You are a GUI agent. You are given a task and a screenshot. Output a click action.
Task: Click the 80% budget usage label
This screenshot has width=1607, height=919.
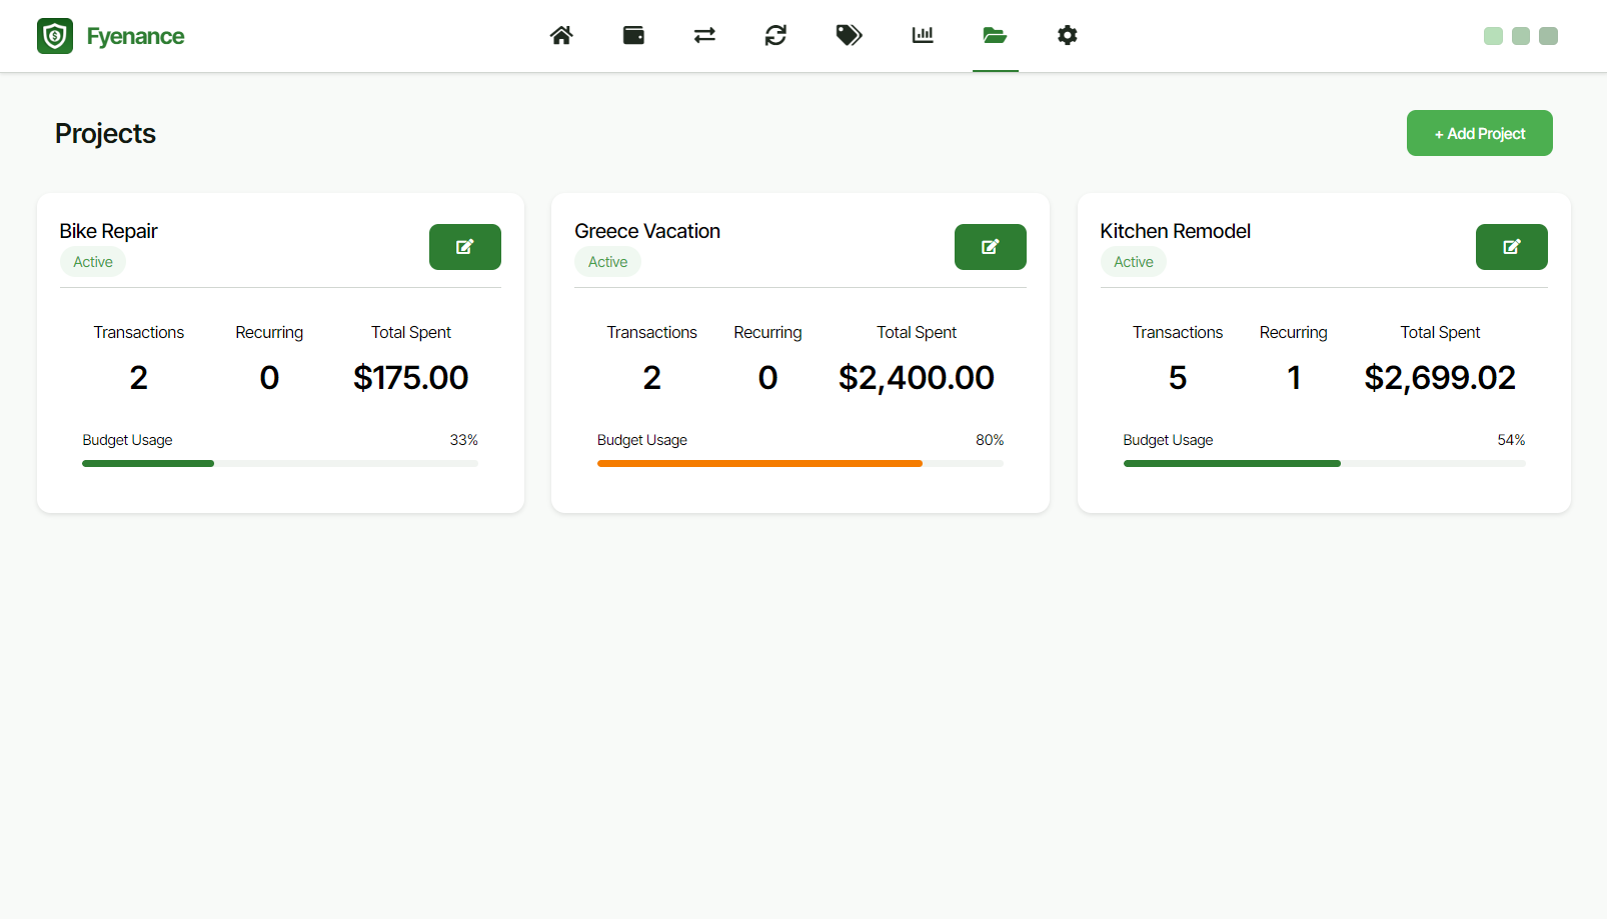[x=989, y=439]
